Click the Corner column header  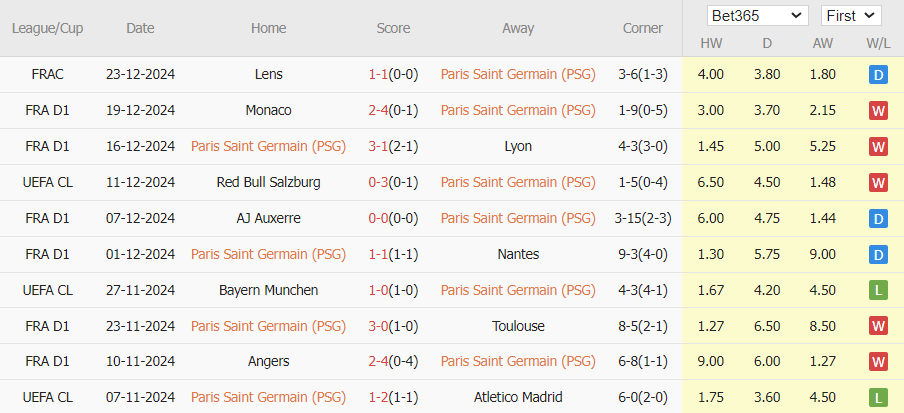tap(643, 29)
